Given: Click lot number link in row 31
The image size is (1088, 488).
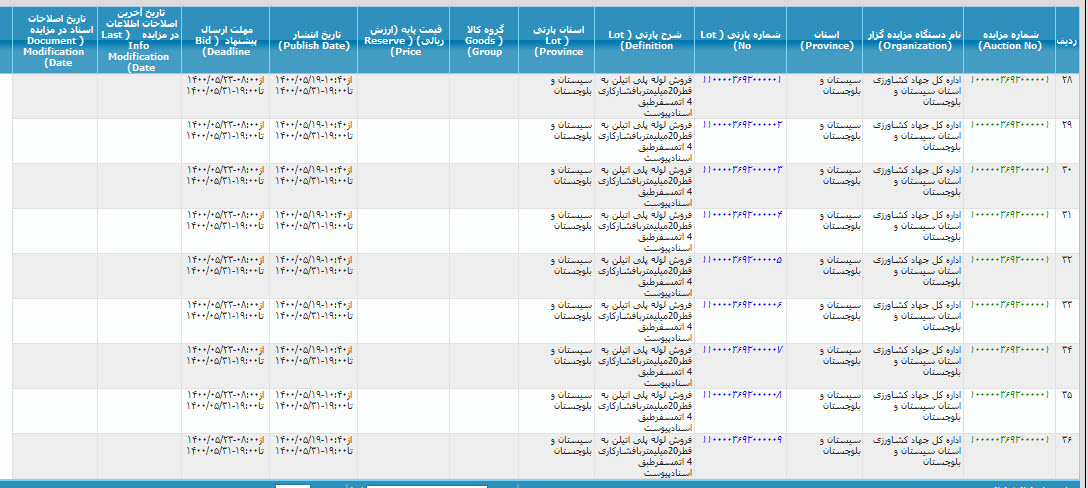Looking at the screenshot, I should 741,214.
